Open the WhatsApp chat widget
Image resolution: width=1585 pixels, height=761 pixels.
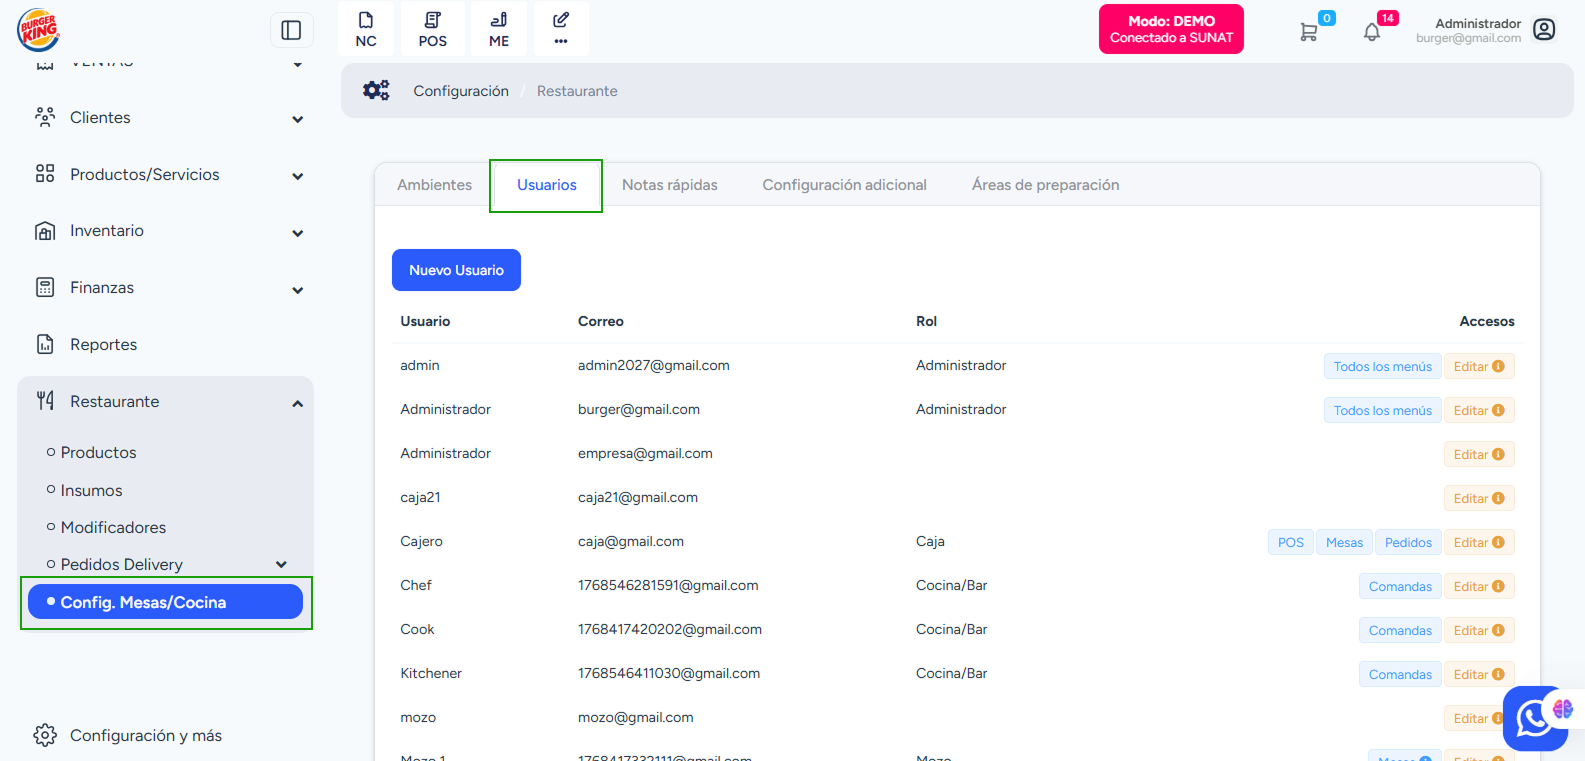(1533, 718)
